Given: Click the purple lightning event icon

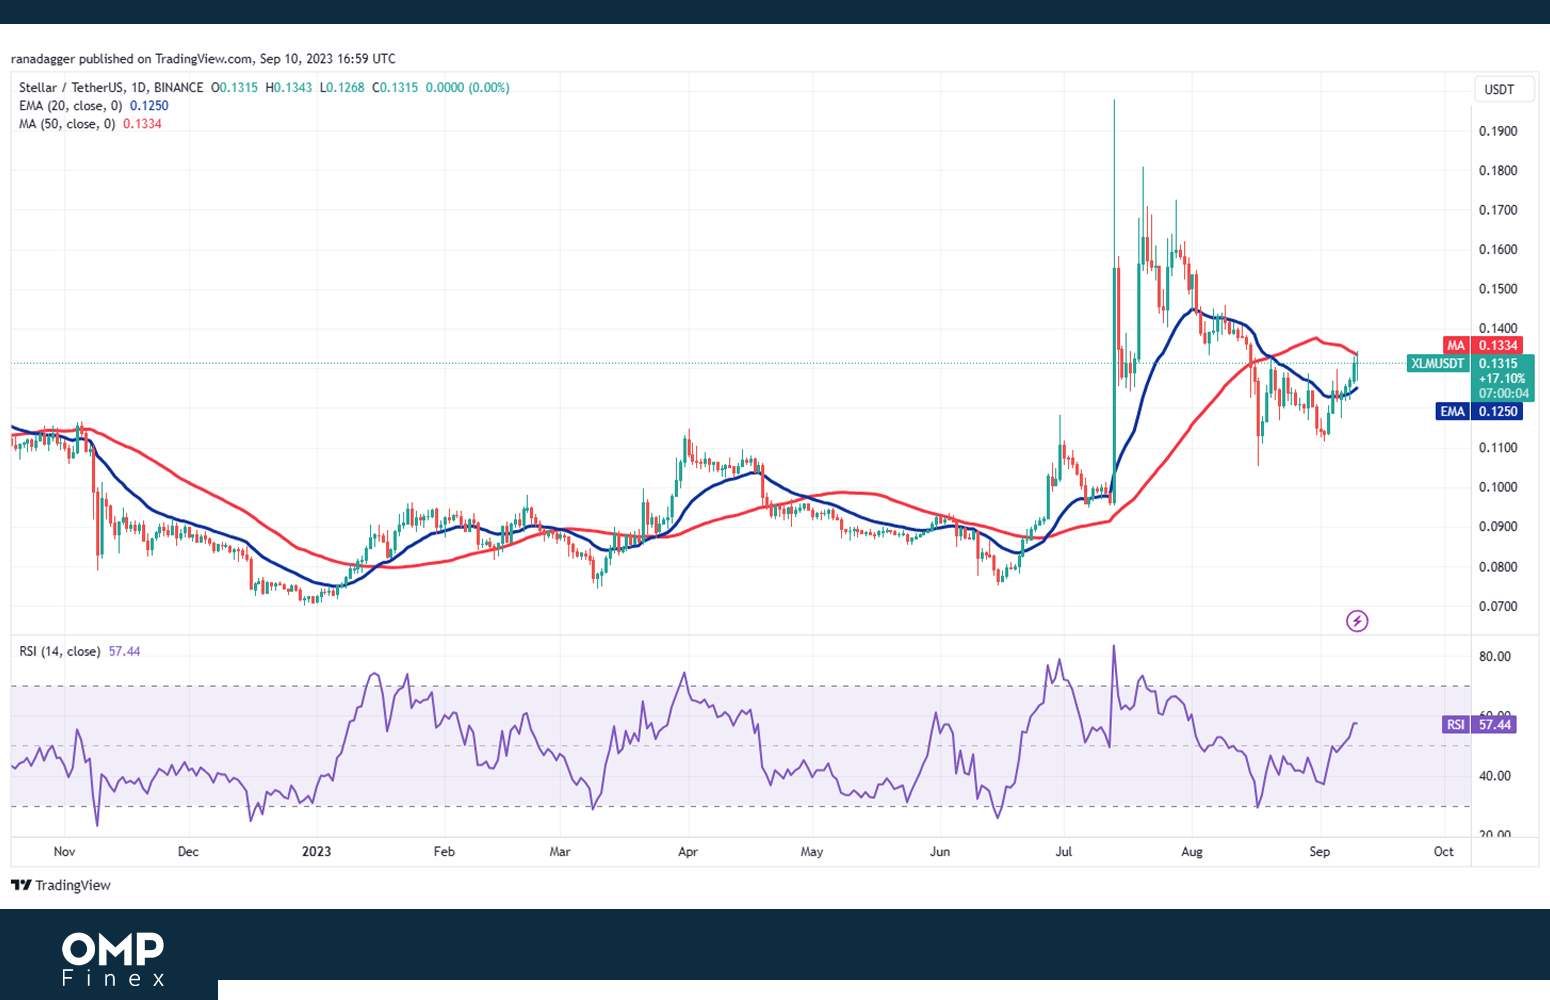Looking at the screenshot, I should point(1357,621).
